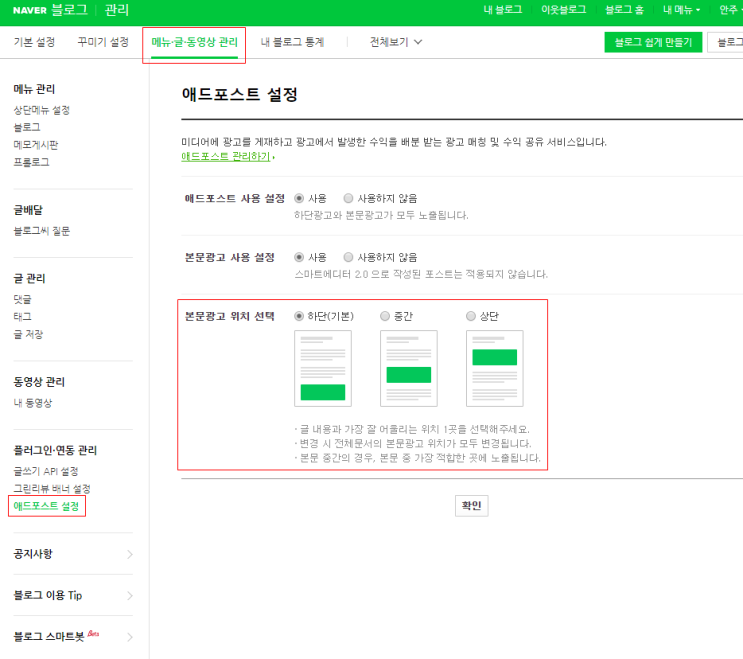Open 상단메뉴 설정 in sidebar
This screenshot has height=659, width=743.
pyautogui.click(x=42, y=110)
